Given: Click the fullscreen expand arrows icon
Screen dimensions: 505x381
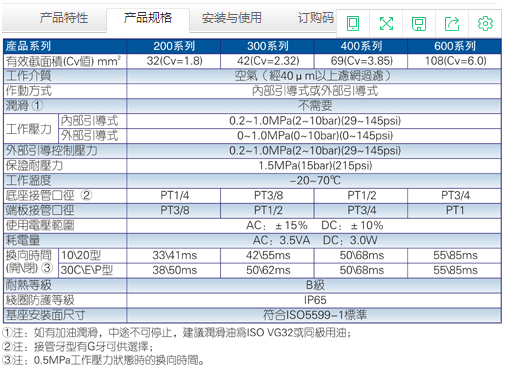Looking at the screenshot, I should (386, 24).
